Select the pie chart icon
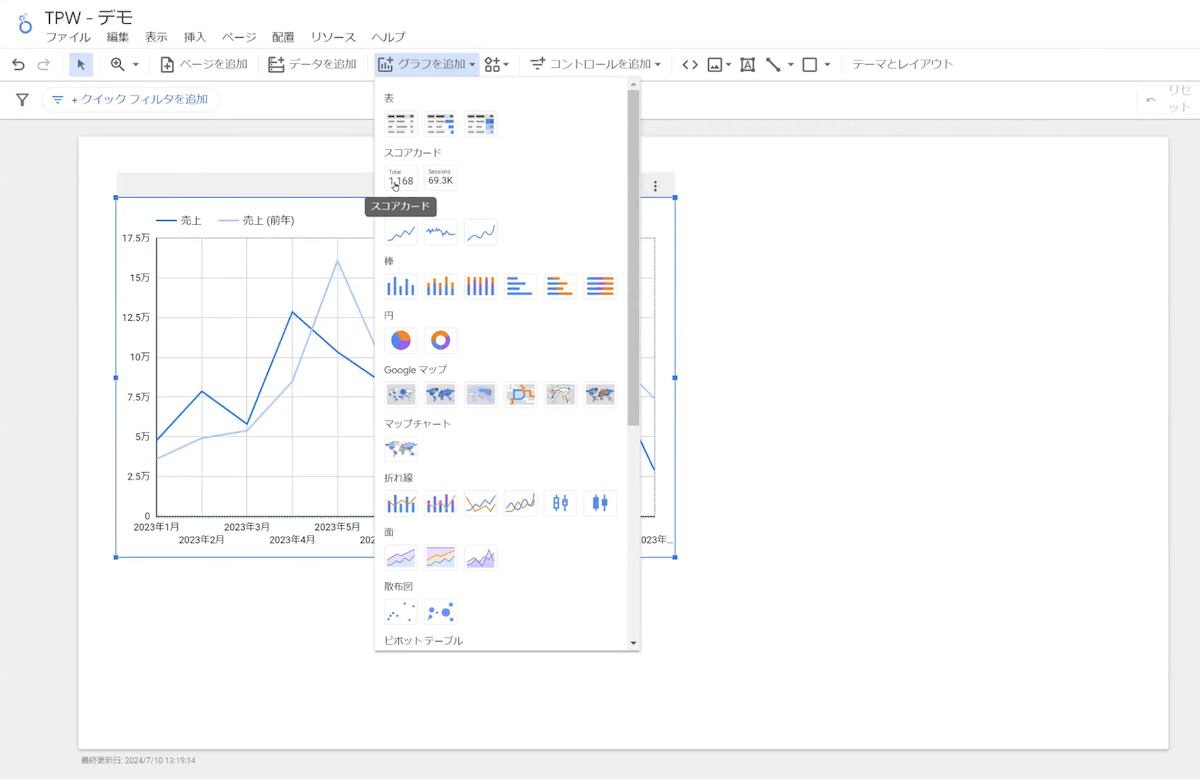 coord(400,340)
